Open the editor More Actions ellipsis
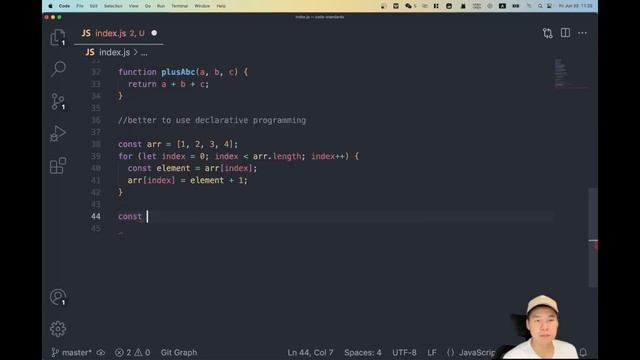This screenshot has width=640, height=360. pos(582,33)
